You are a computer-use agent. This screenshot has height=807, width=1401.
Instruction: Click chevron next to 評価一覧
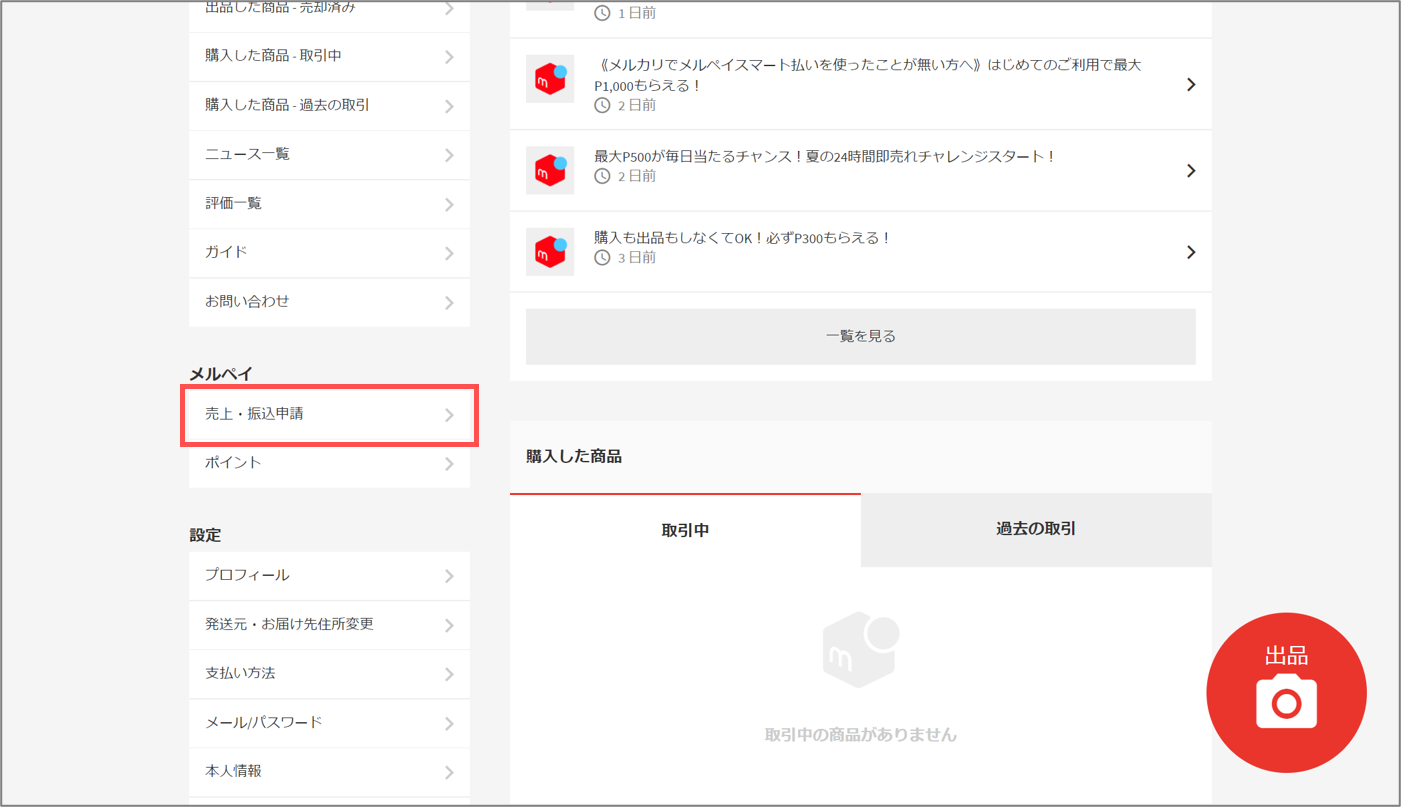[x=449, y=204]
